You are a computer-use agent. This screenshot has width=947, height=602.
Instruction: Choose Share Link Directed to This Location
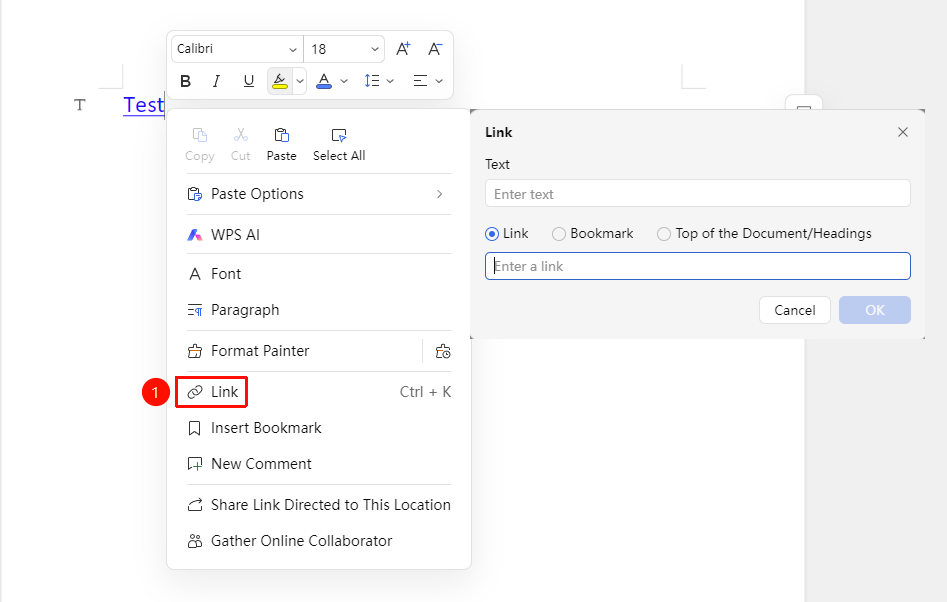coord(318,505)
